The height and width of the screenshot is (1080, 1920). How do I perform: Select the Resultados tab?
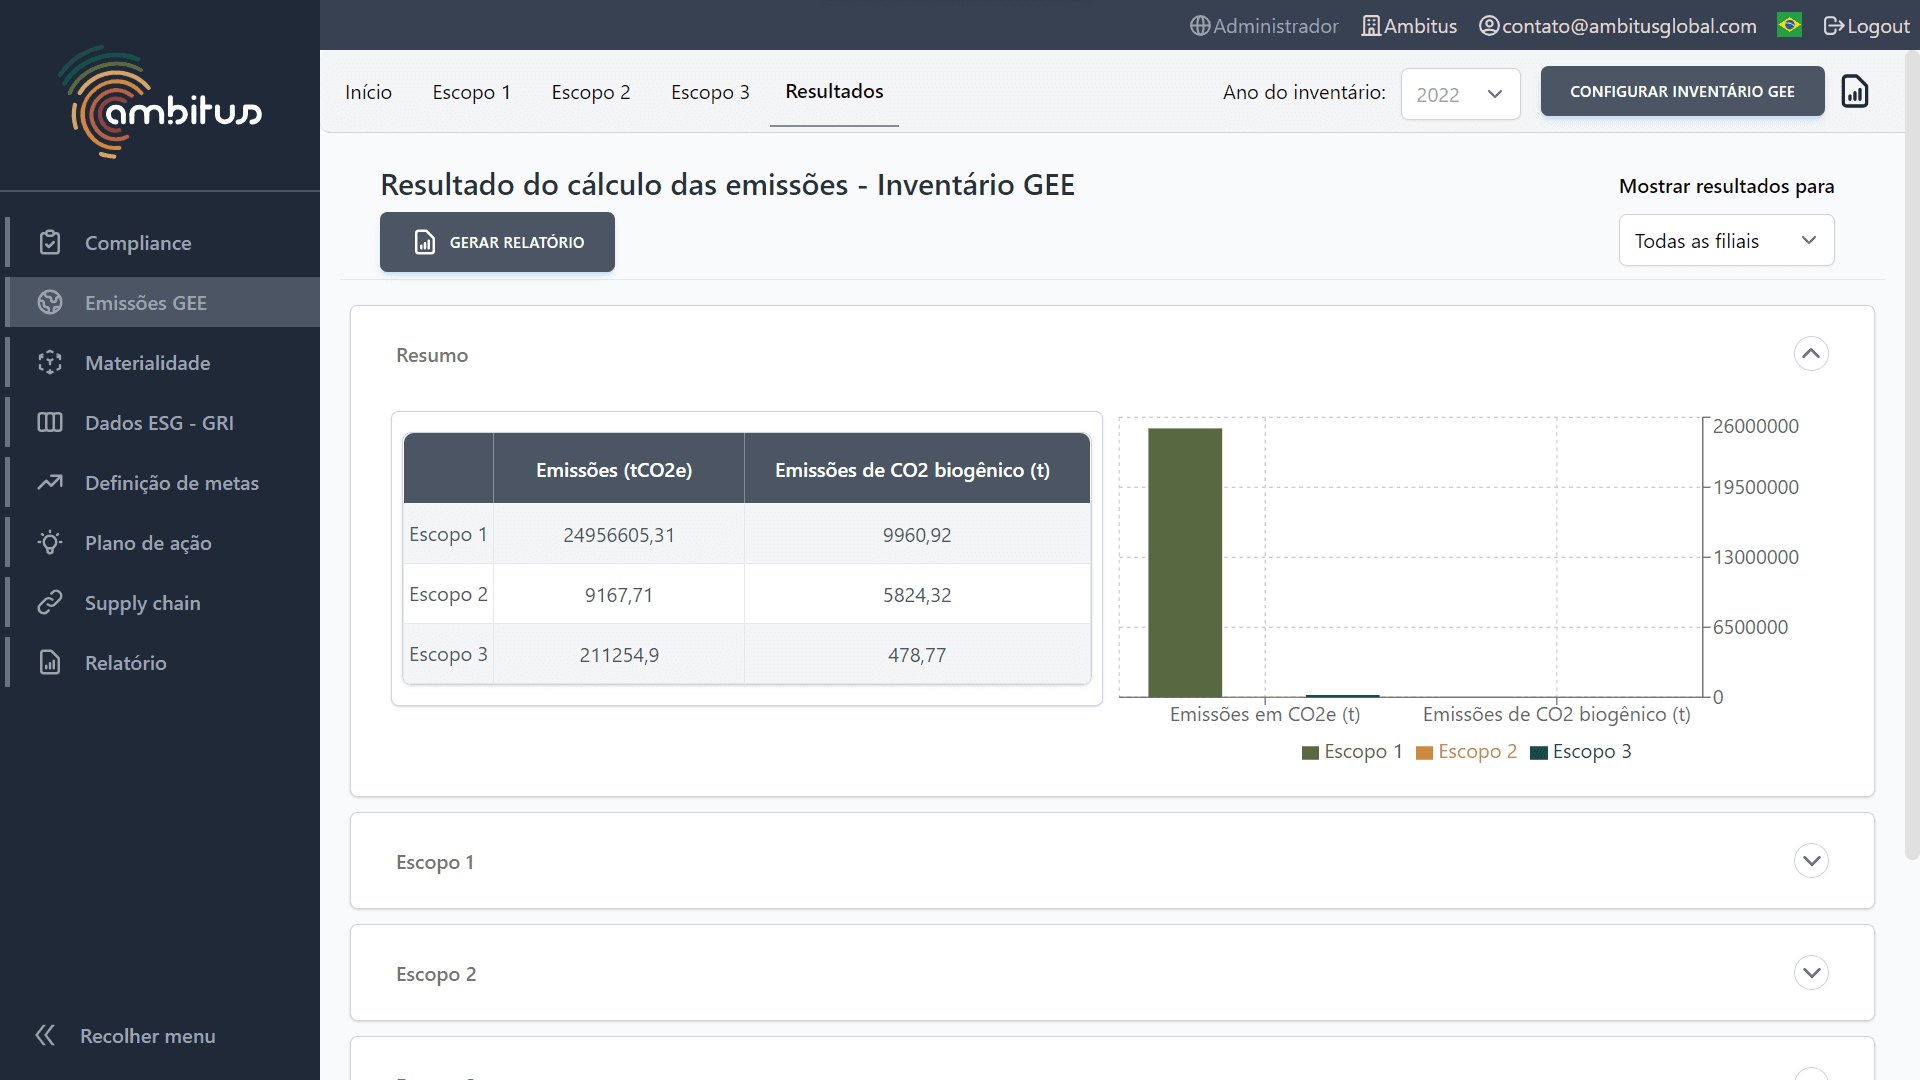click(x=834, y=91)
